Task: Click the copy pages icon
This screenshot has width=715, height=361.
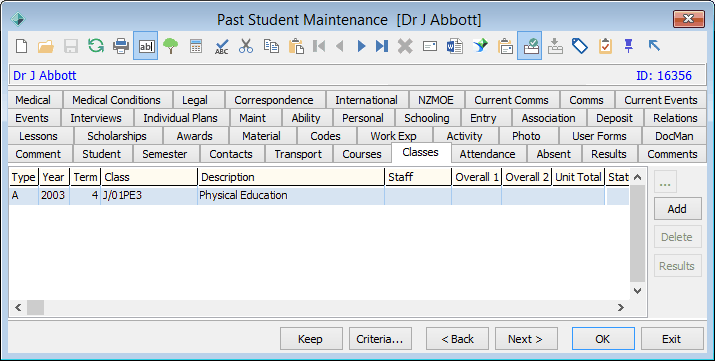Action: [271, 46]
